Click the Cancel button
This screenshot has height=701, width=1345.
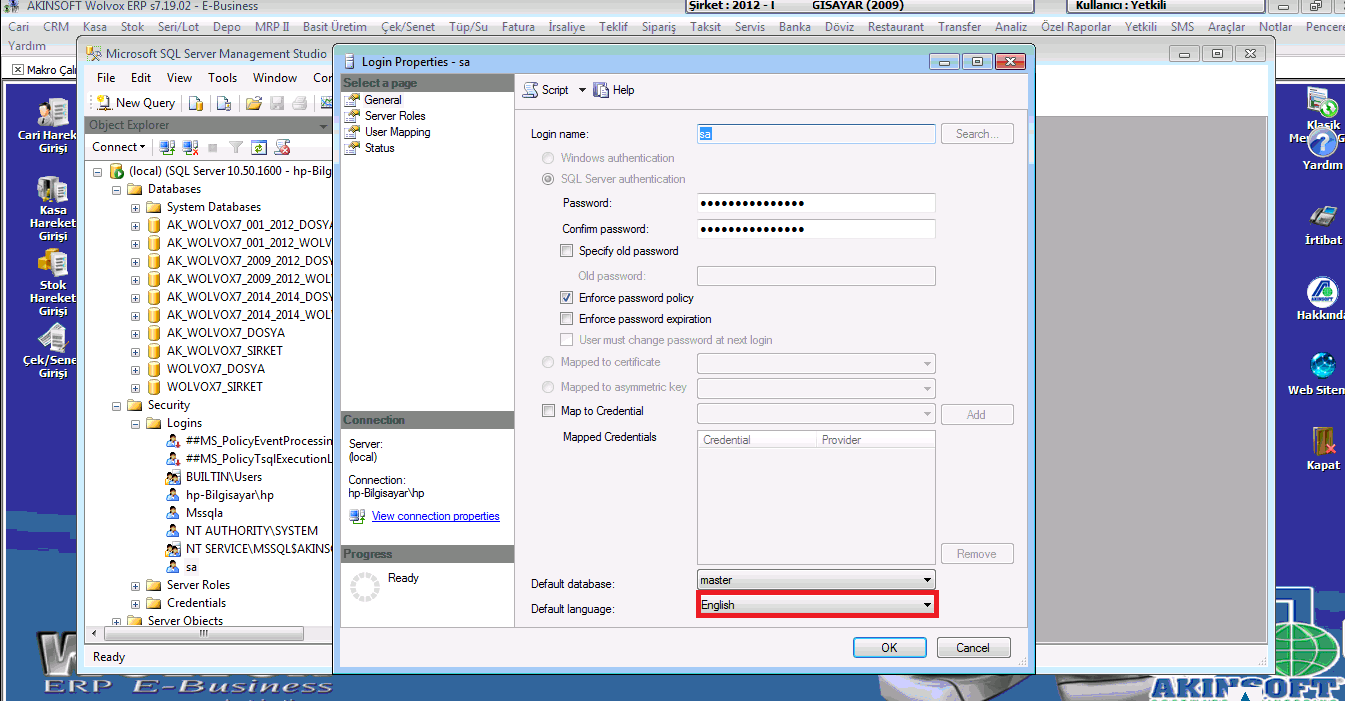pyautogui.click(x=973, y=648)
